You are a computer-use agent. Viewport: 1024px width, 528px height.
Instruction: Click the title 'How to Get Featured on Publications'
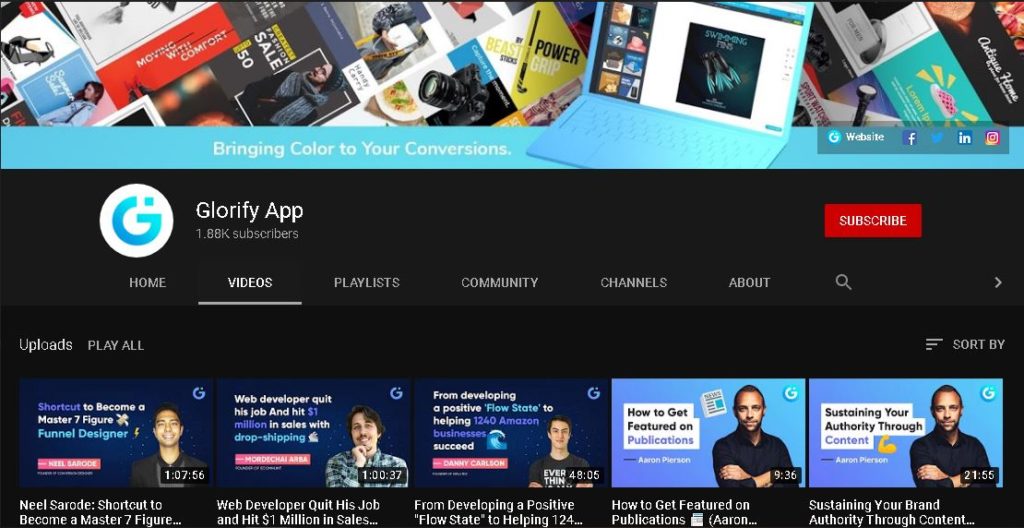[x=683, y=513]
